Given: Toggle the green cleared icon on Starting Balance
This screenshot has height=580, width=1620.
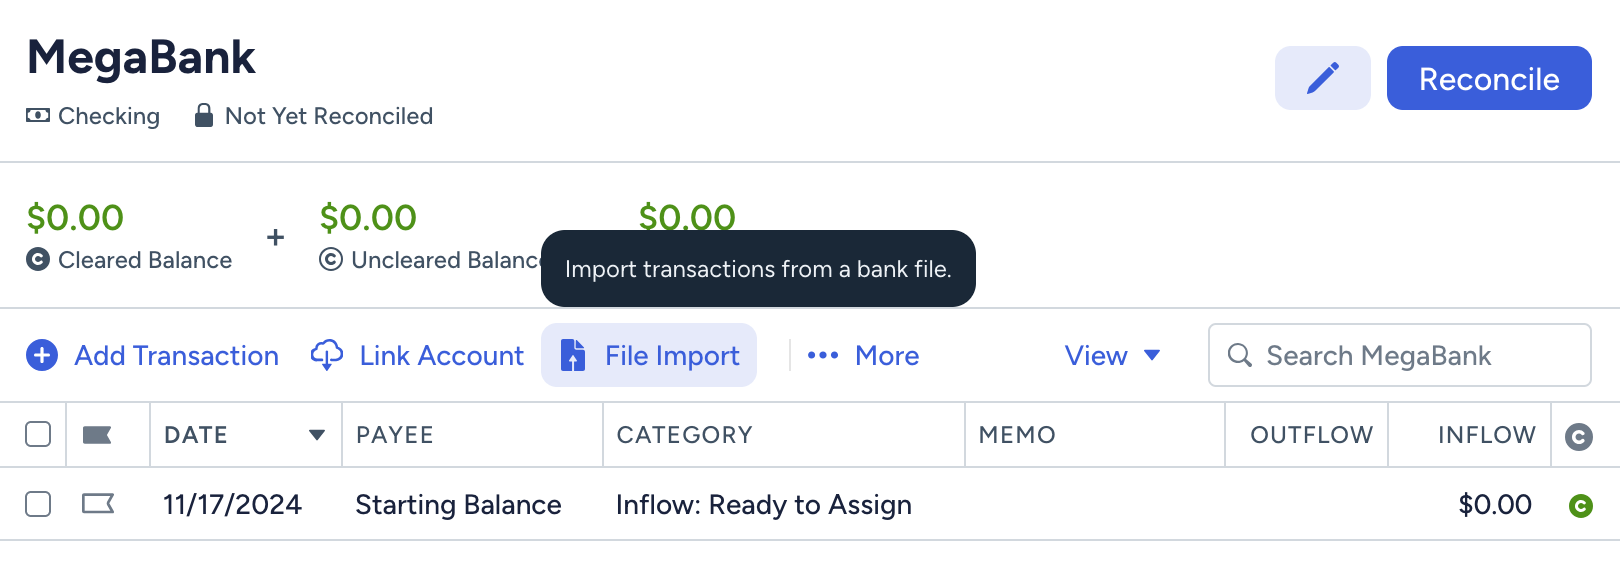Looking at the screenshot, I should [1580, 506].
